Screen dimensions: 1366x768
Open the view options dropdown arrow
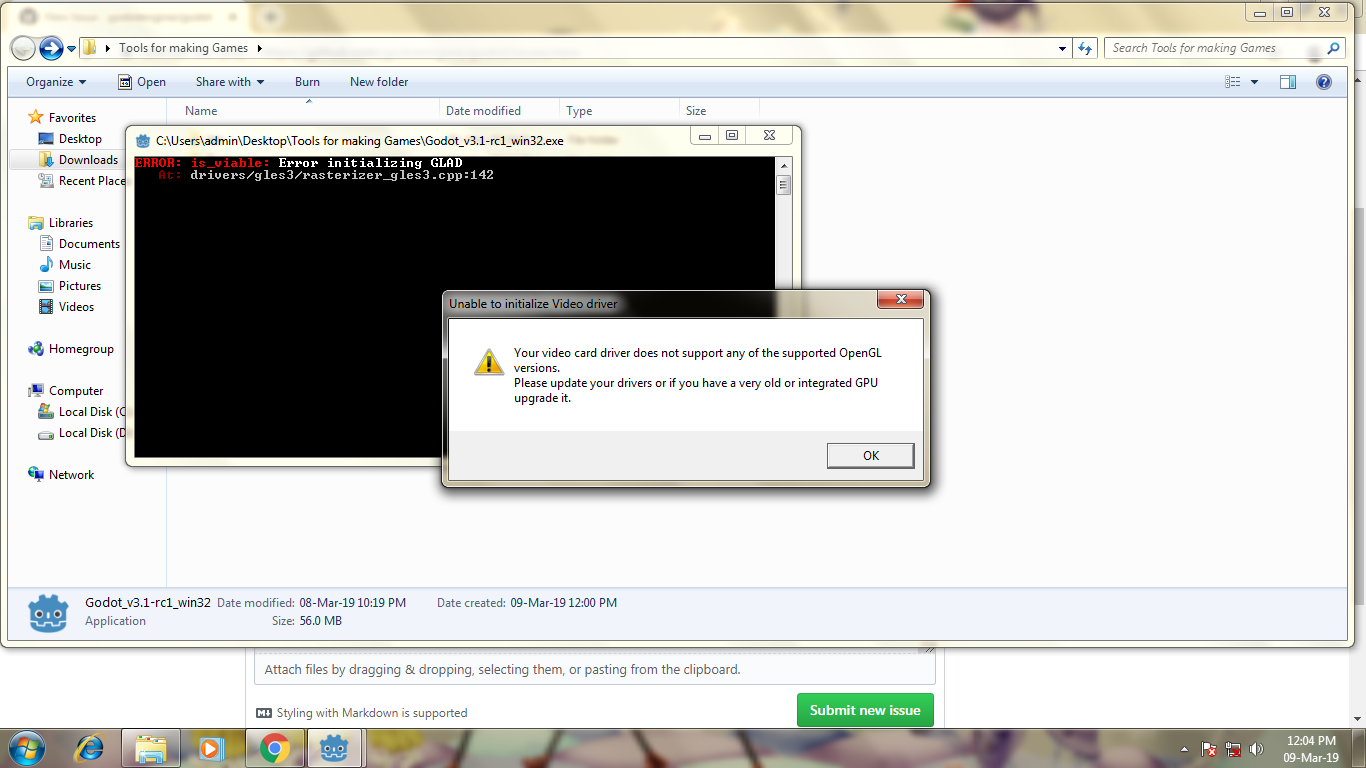(1255, 82)
